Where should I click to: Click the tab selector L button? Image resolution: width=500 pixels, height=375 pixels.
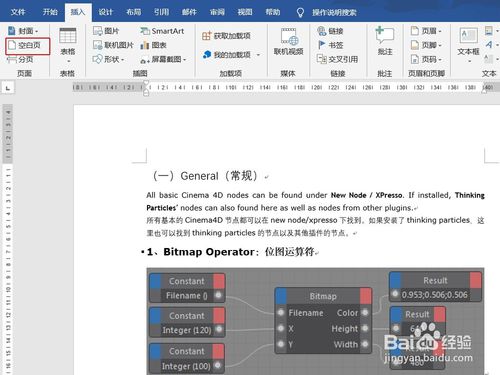pyautogui.click(x=8, y=88)
